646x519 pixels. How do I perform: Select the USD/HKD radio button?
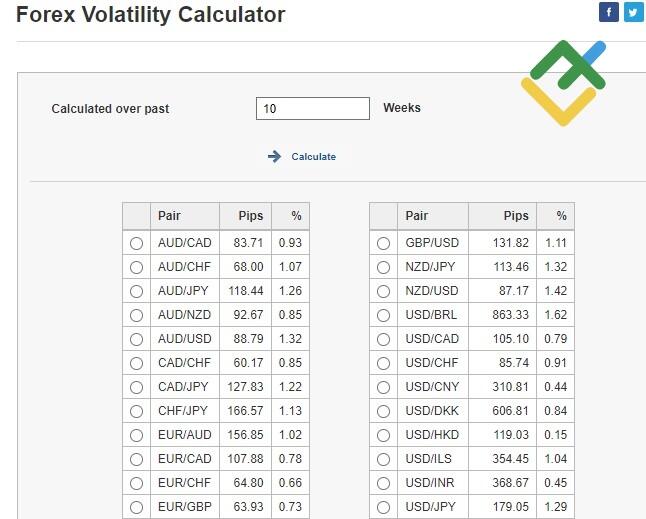coord(383,435)
